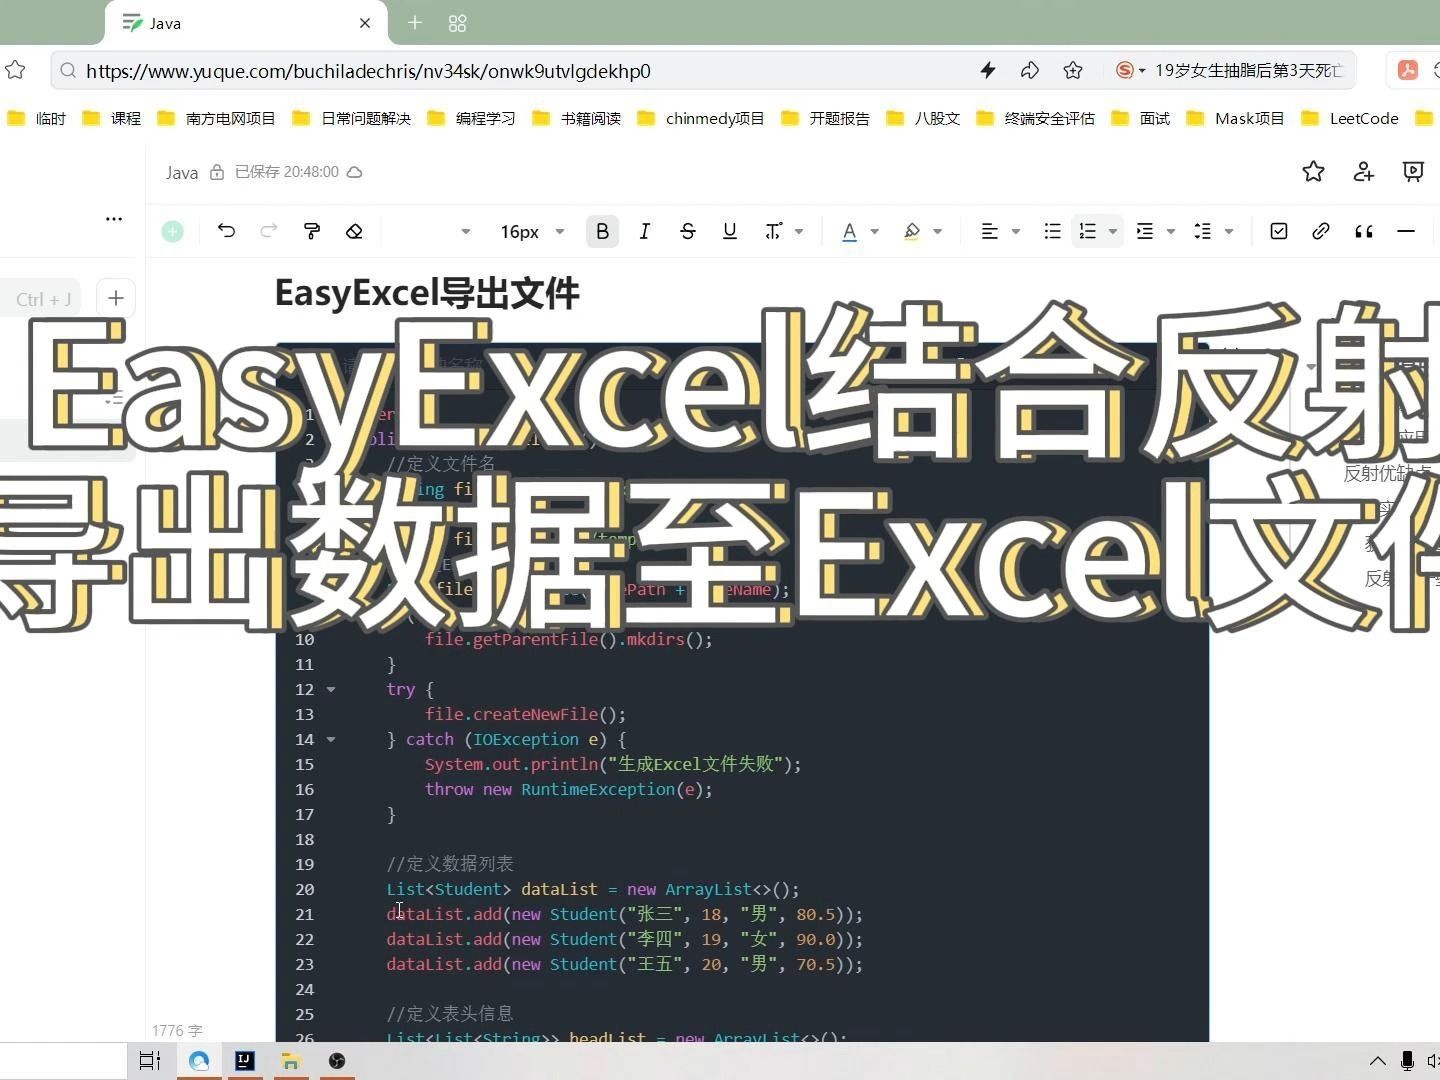This screenshot has width=1440, height=1080.
Task: Clear formatting with eraser icon
Action: tap(354, 231)
